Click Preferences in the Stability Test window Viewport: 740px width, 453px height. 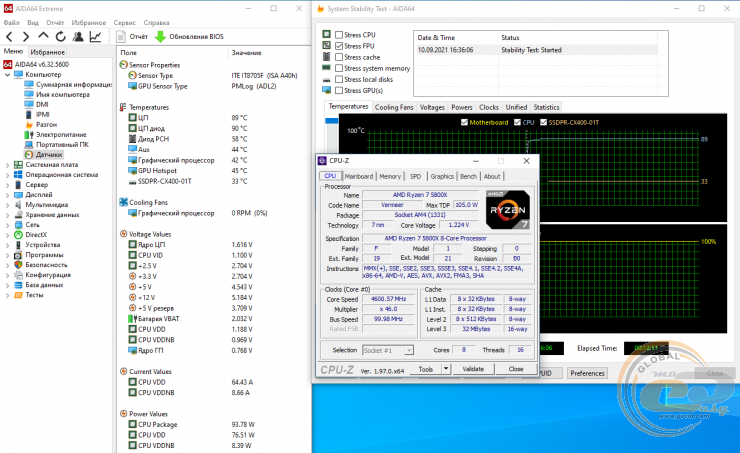tap(587, 373)
